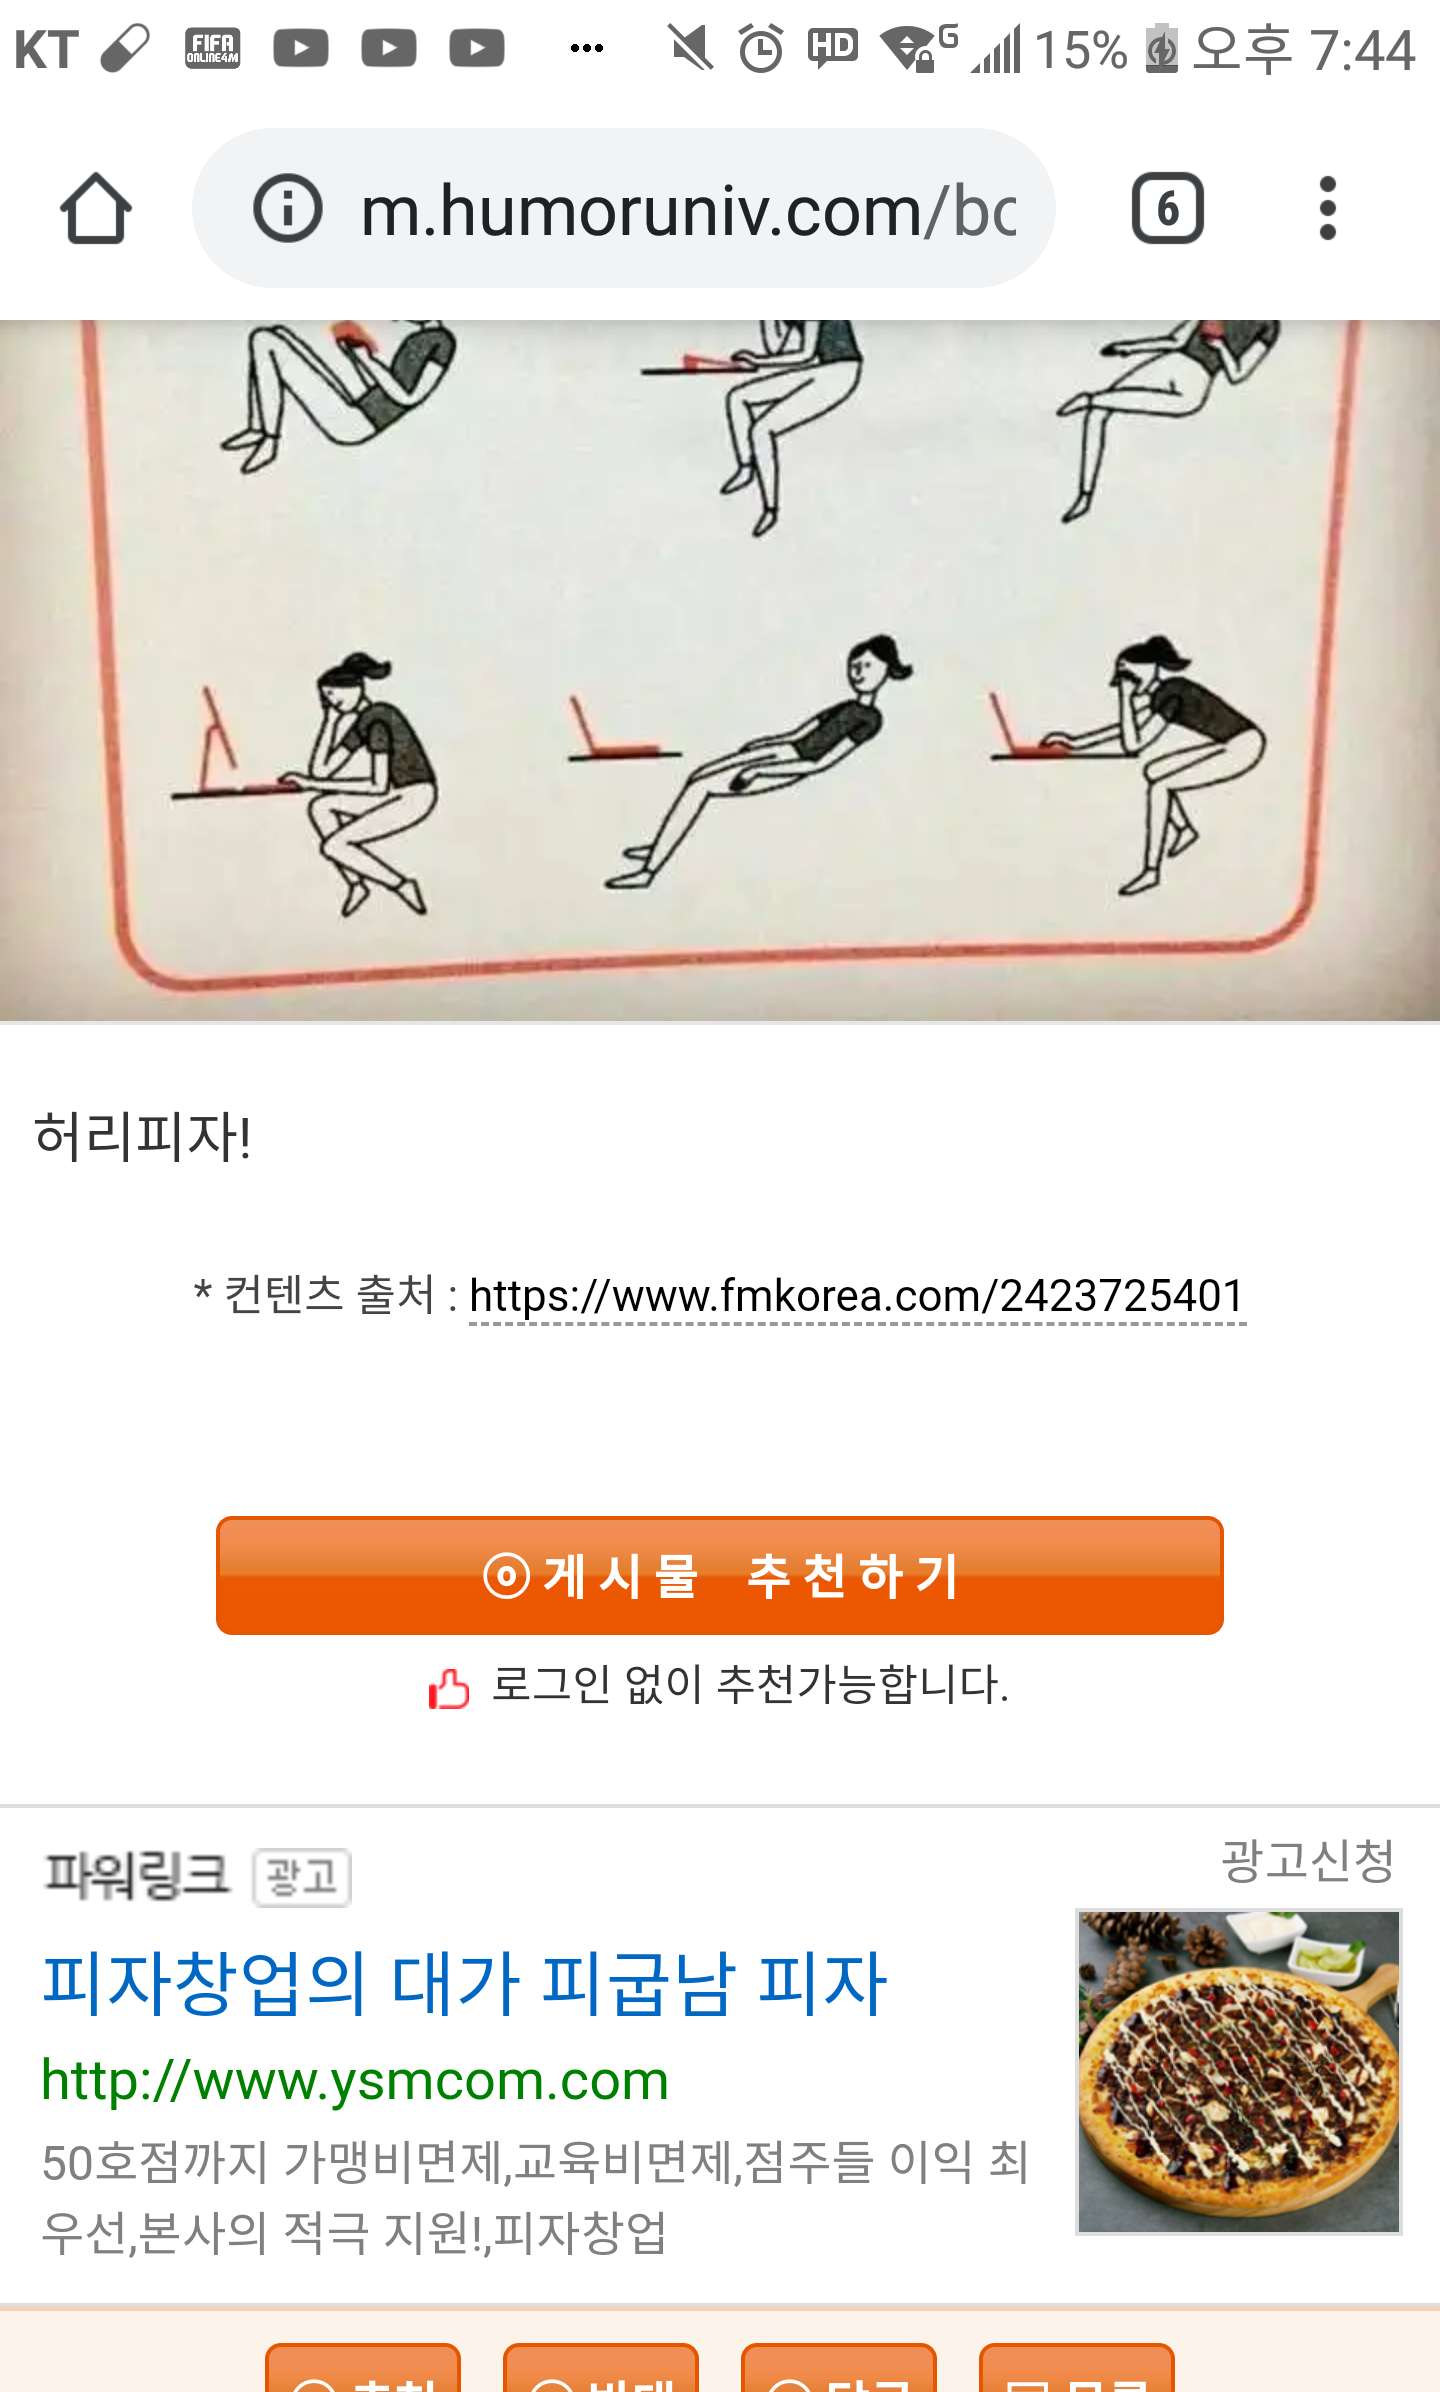Image resolution: width=1440 pixels, height=2392 pixels.
Task: Tap the 광고 badge next to 파워링크
Action: pyautogui.click(x=301, y=1877)
